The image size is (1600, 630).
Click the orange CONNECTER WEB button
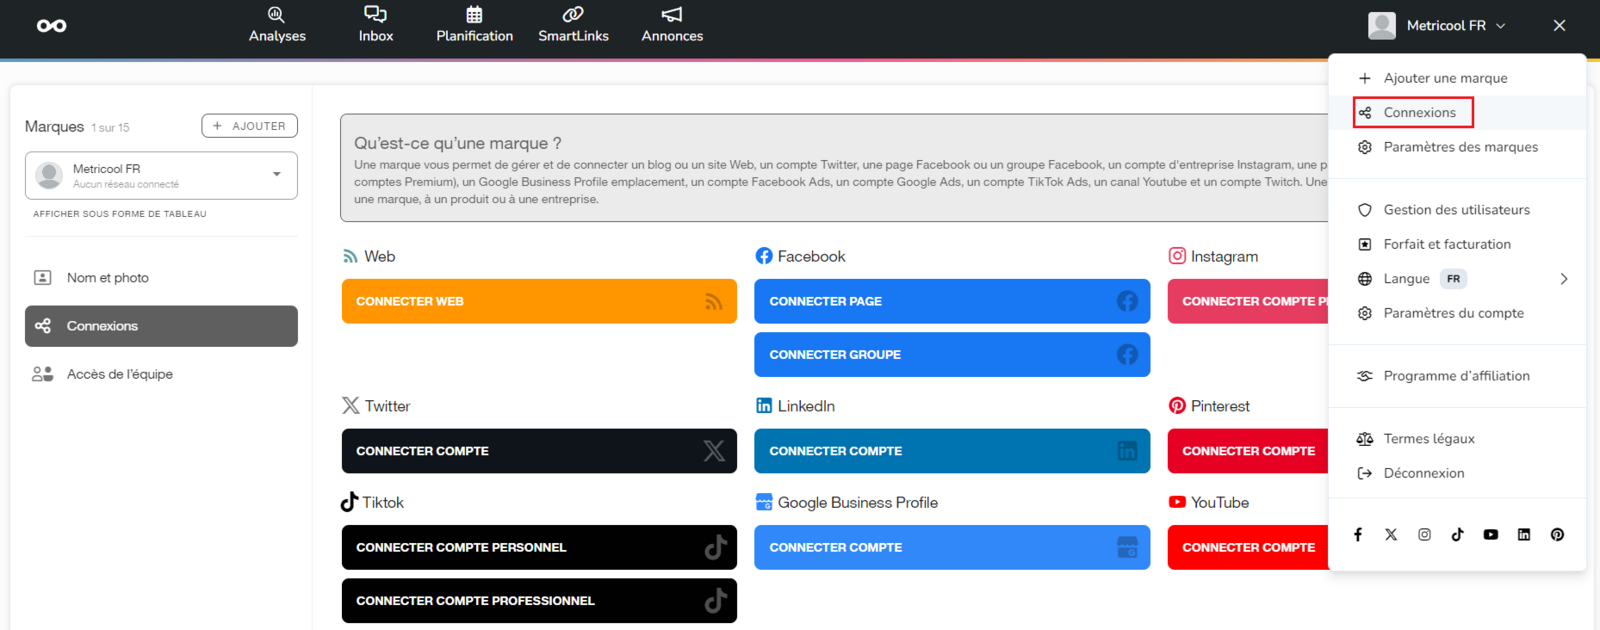coord(539,301)
